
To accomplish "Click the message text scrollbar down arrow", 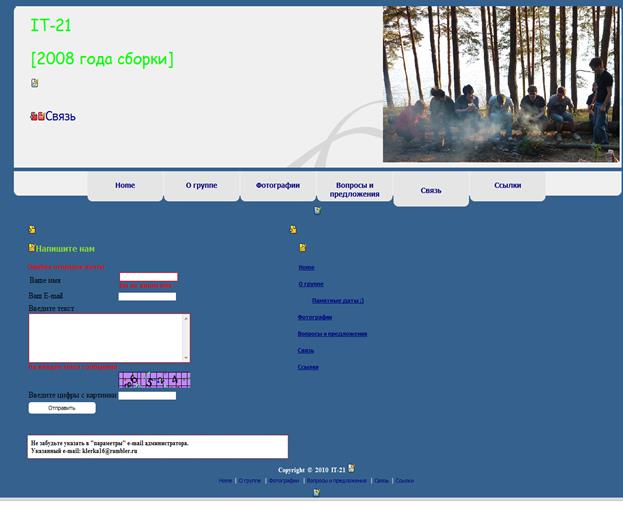I will (x=186, y=357).
